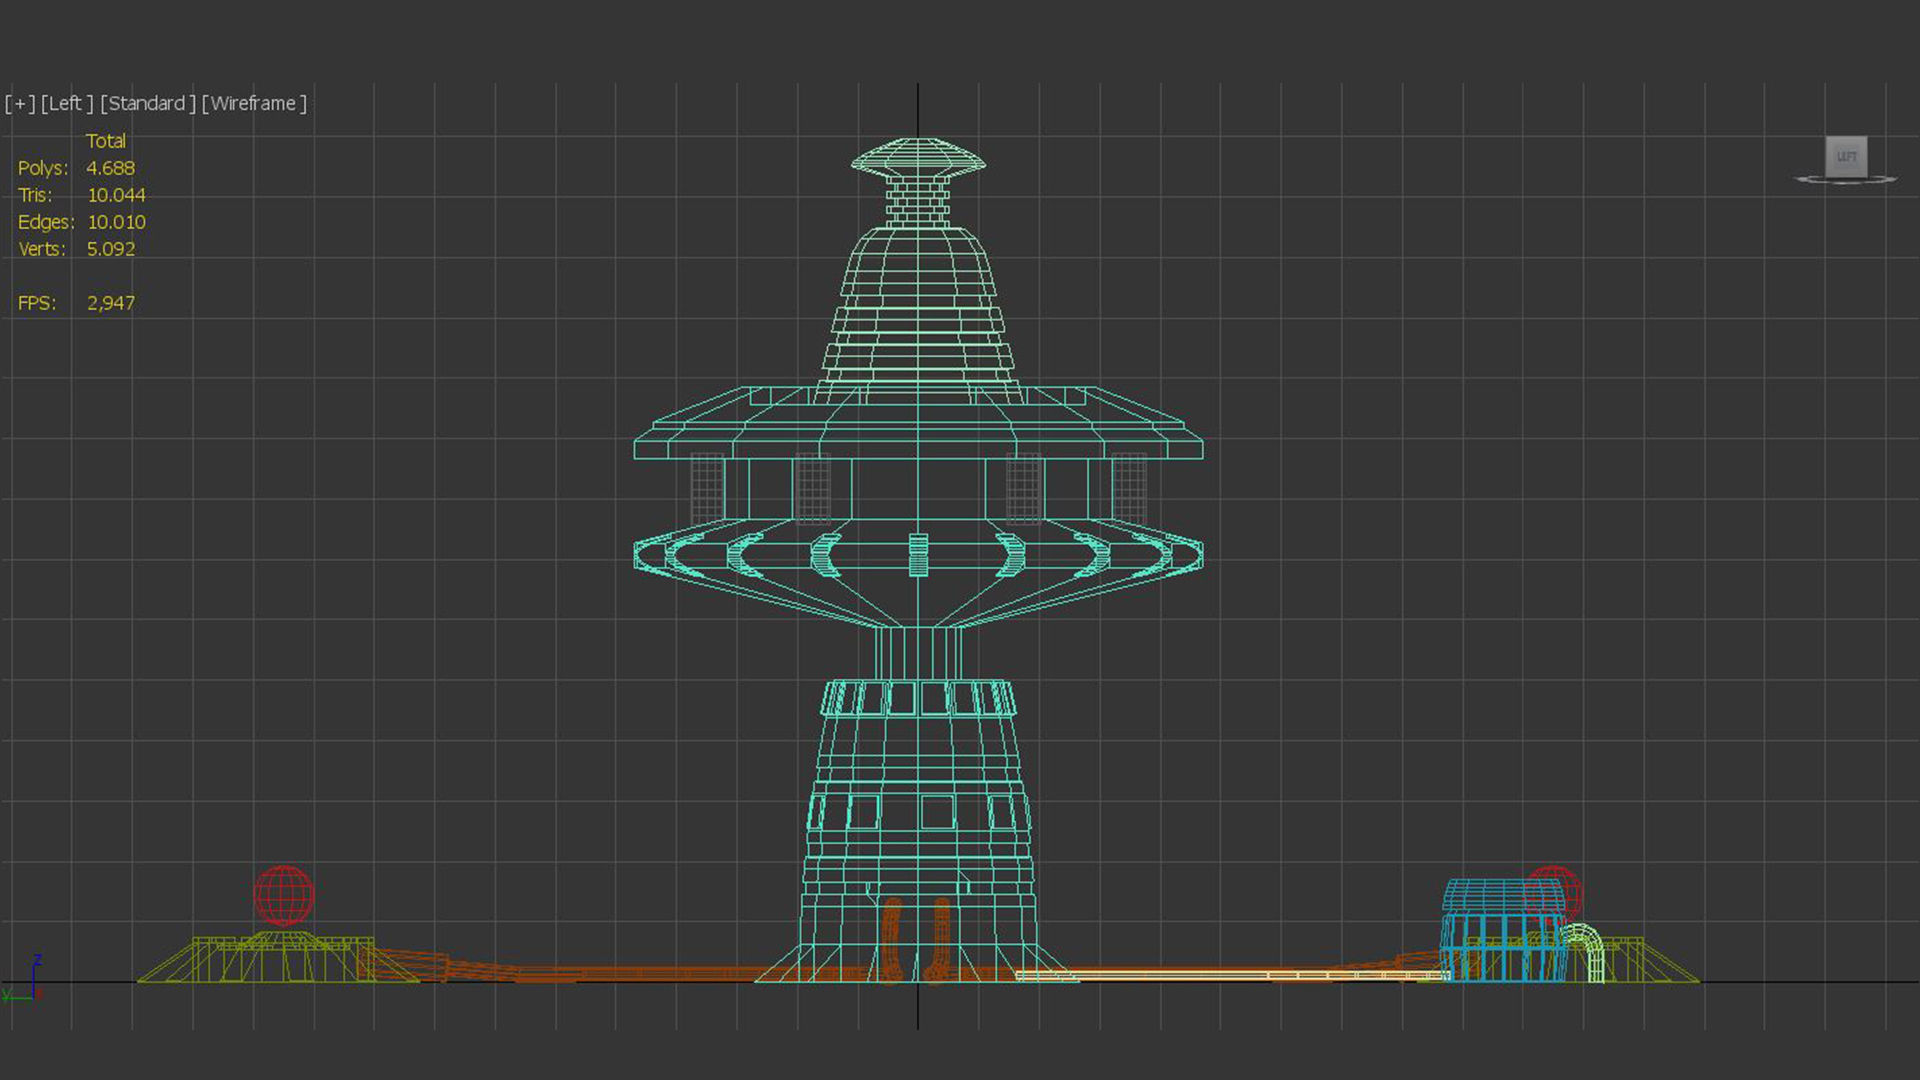Screen dimensions: 1920x1080
Task: Click the ViewCube compass ring
Action: coord(1846,180)
